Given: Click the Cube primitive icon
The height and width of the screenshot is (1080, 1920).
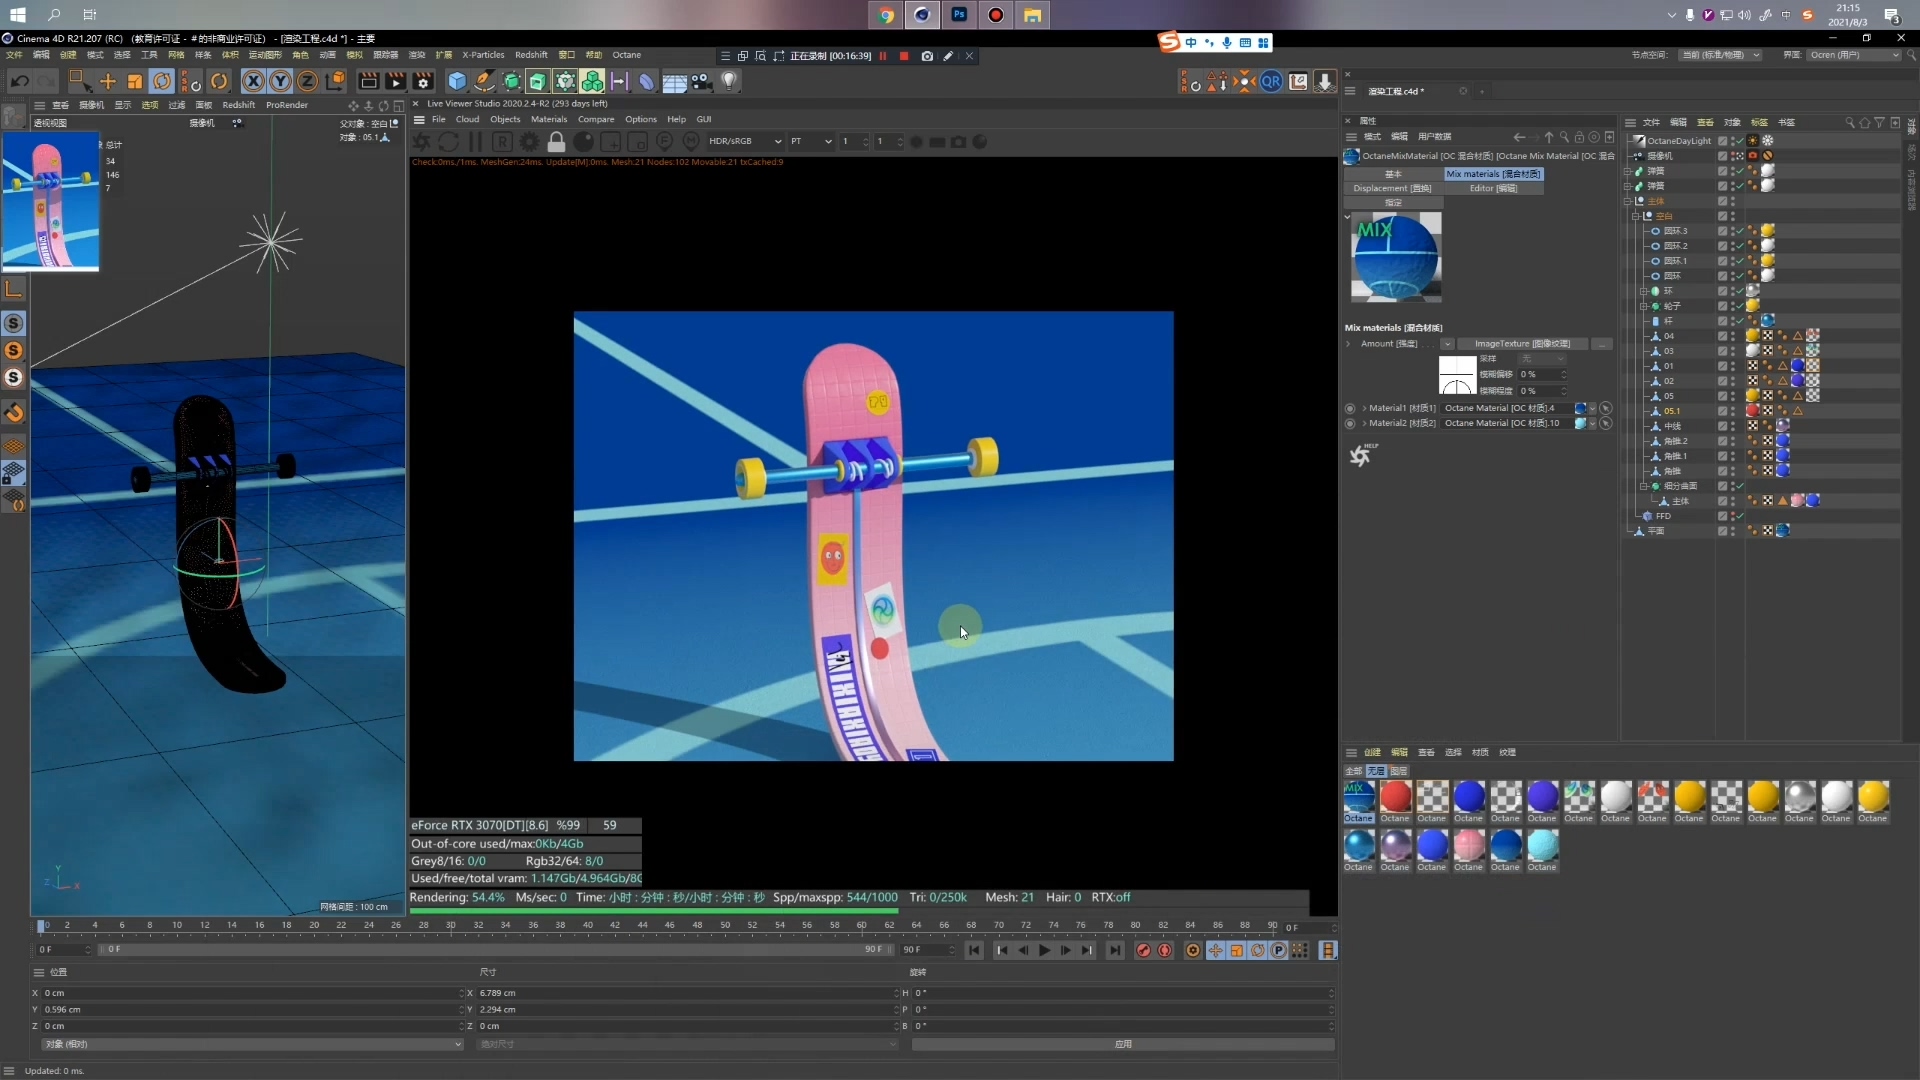Looking at the screenshot, I should tap(457, 82).
